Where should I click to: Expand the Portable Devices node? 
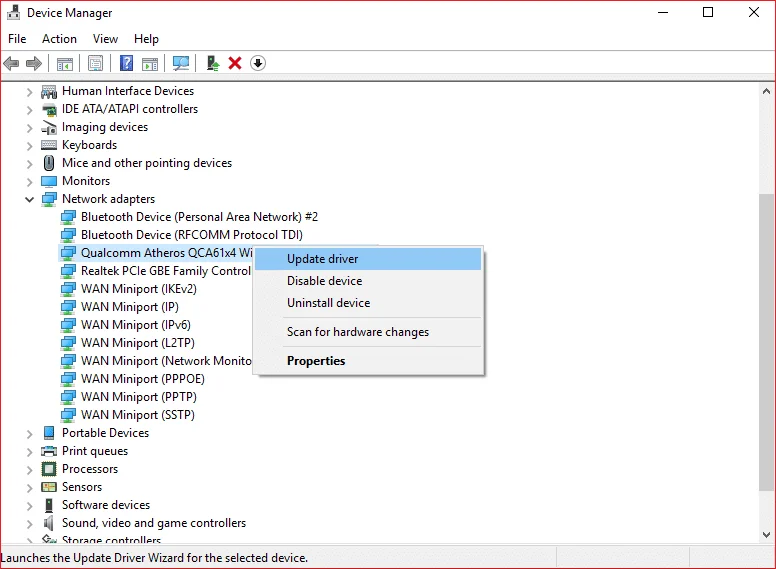tap(30, 434)
